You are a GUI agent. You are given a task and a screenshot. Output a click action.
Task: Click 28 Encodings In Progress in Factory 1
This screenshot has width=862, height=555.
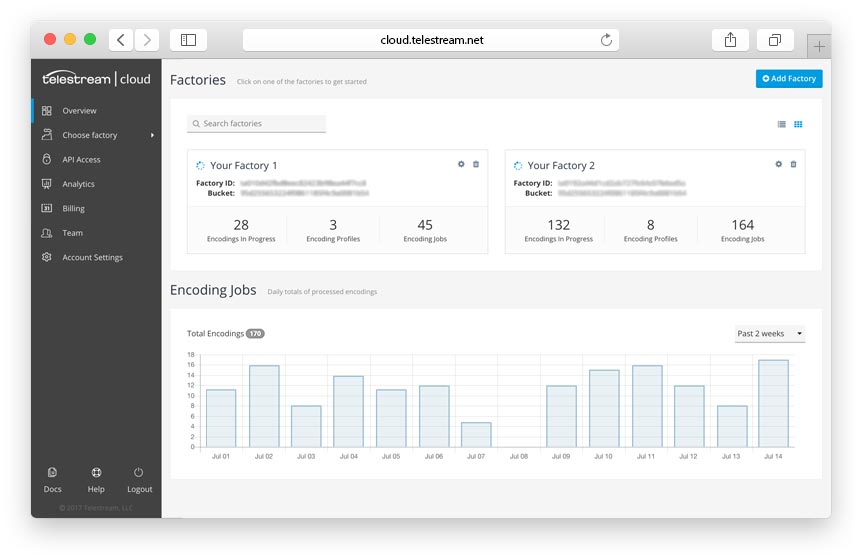[241, 230]
